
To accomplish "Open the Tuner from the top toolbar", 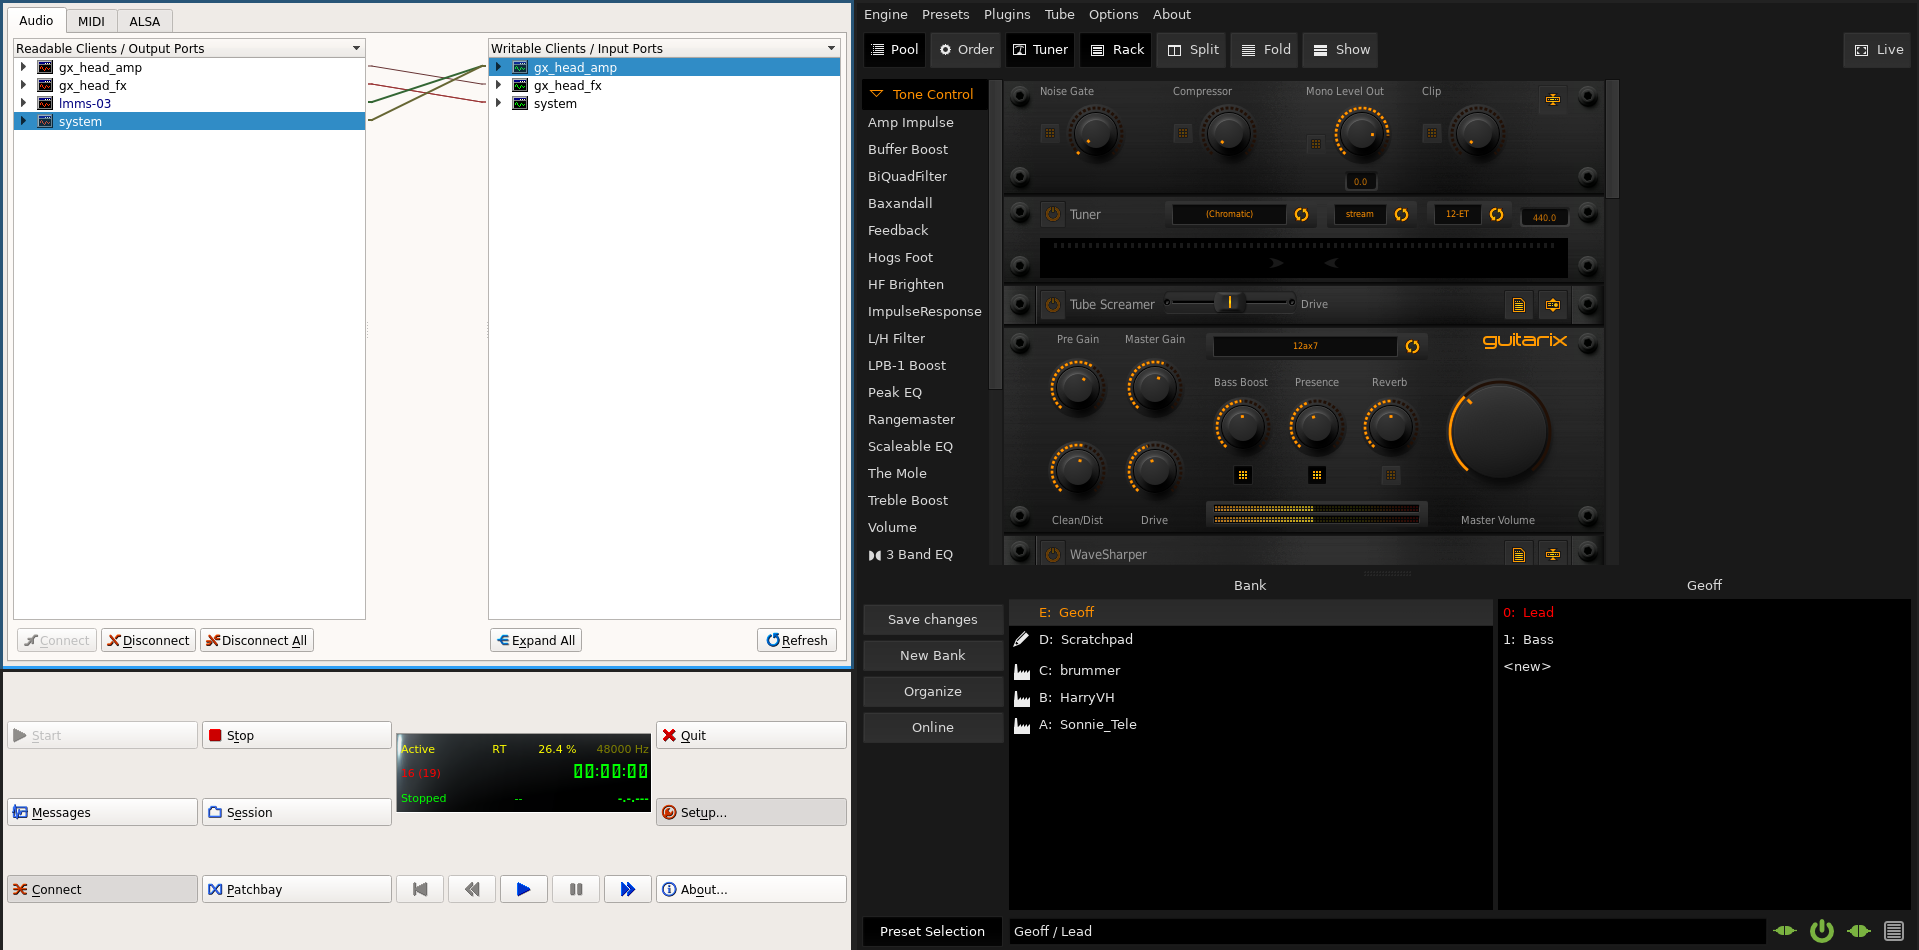I will tap(1039, 49).
